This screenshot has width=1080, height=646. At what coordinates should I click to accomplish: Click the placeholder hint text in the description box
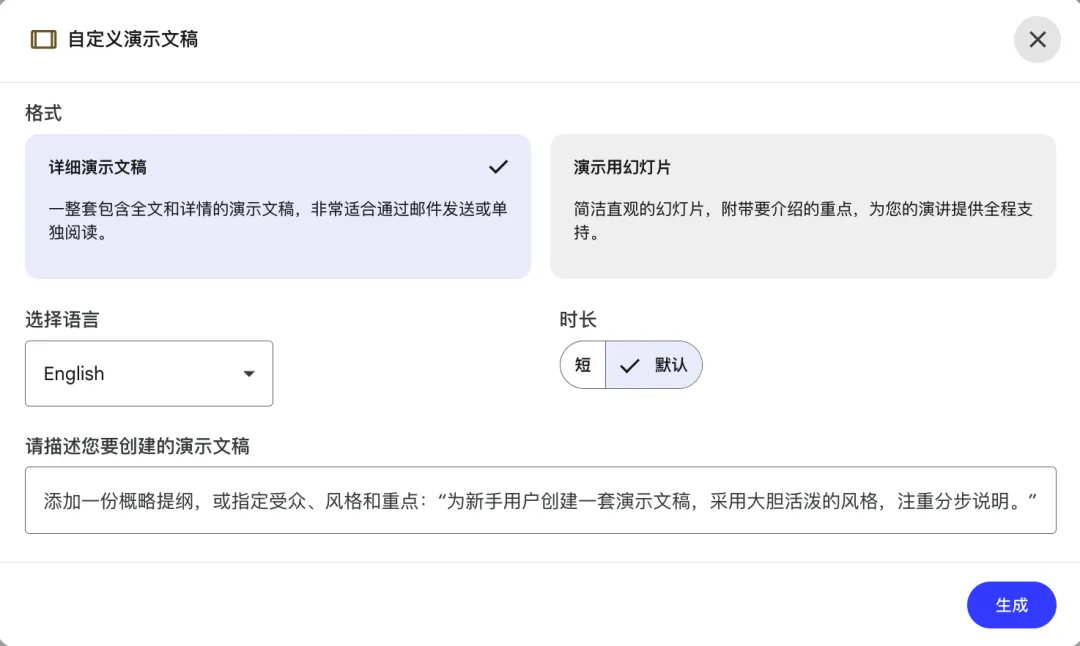[538, 500]
